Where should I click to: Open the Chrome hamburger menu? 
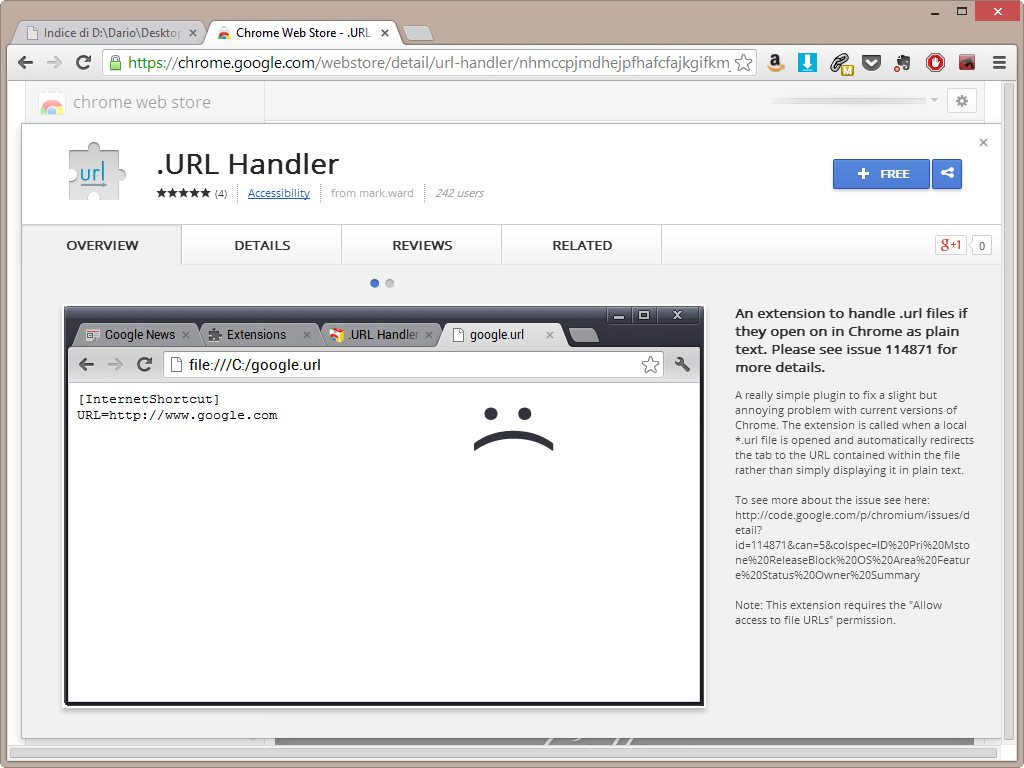[999, 62]
